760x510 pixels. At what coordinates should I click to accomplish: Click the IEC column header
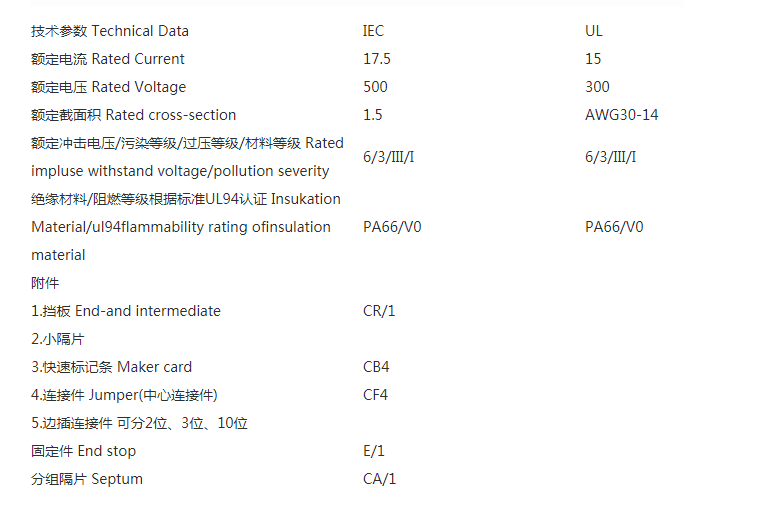tap(373, 31)
